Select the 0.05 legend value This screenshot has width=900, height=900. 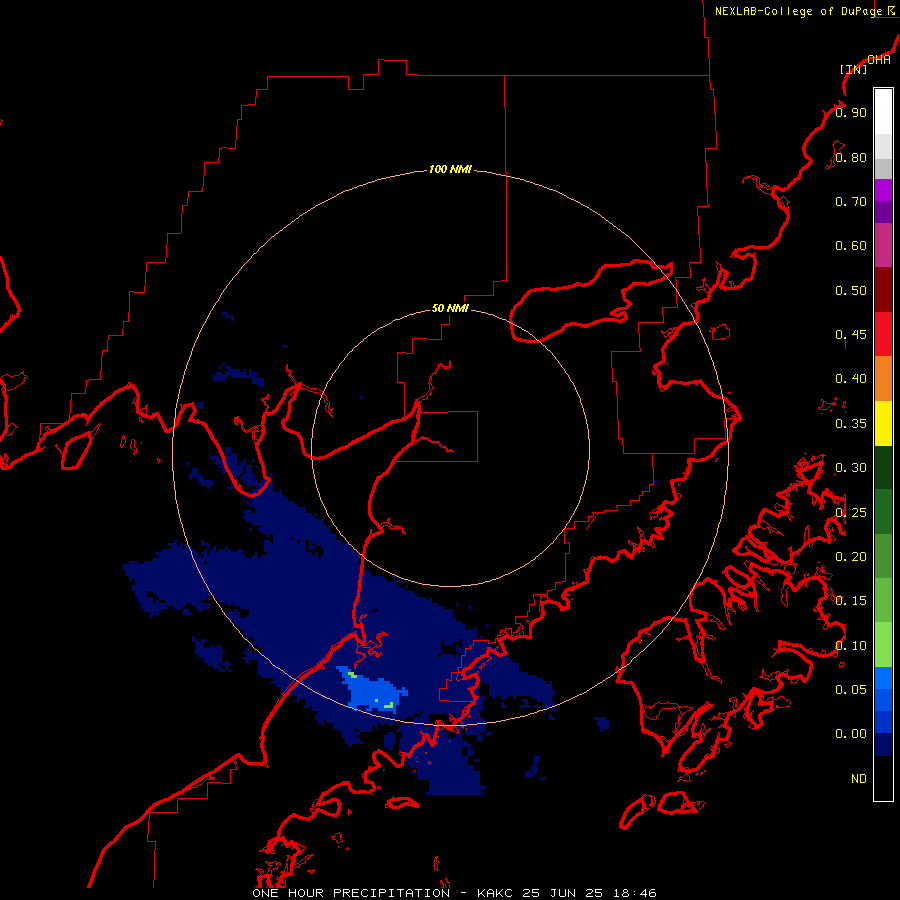click(x=851, y=690)
